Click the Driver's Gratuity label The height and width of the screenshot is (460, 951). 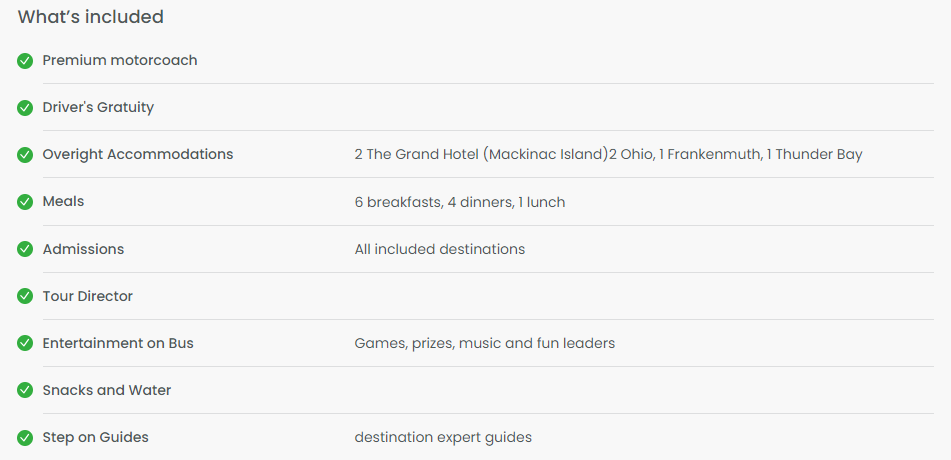coord(98,107)
